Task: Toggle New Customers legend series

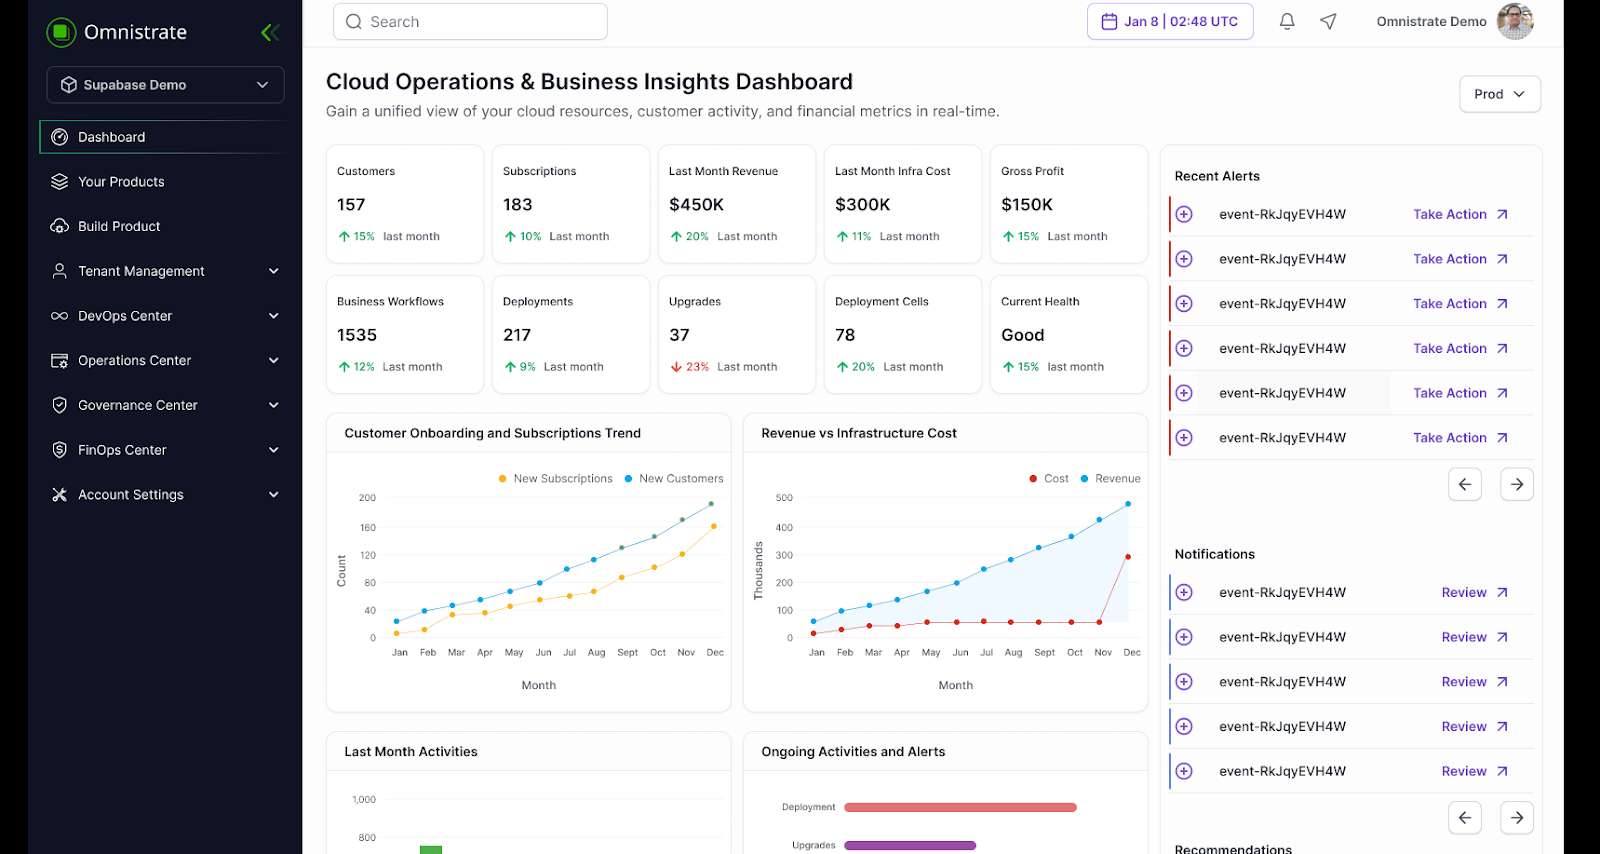Action: (x=674, y=479)
